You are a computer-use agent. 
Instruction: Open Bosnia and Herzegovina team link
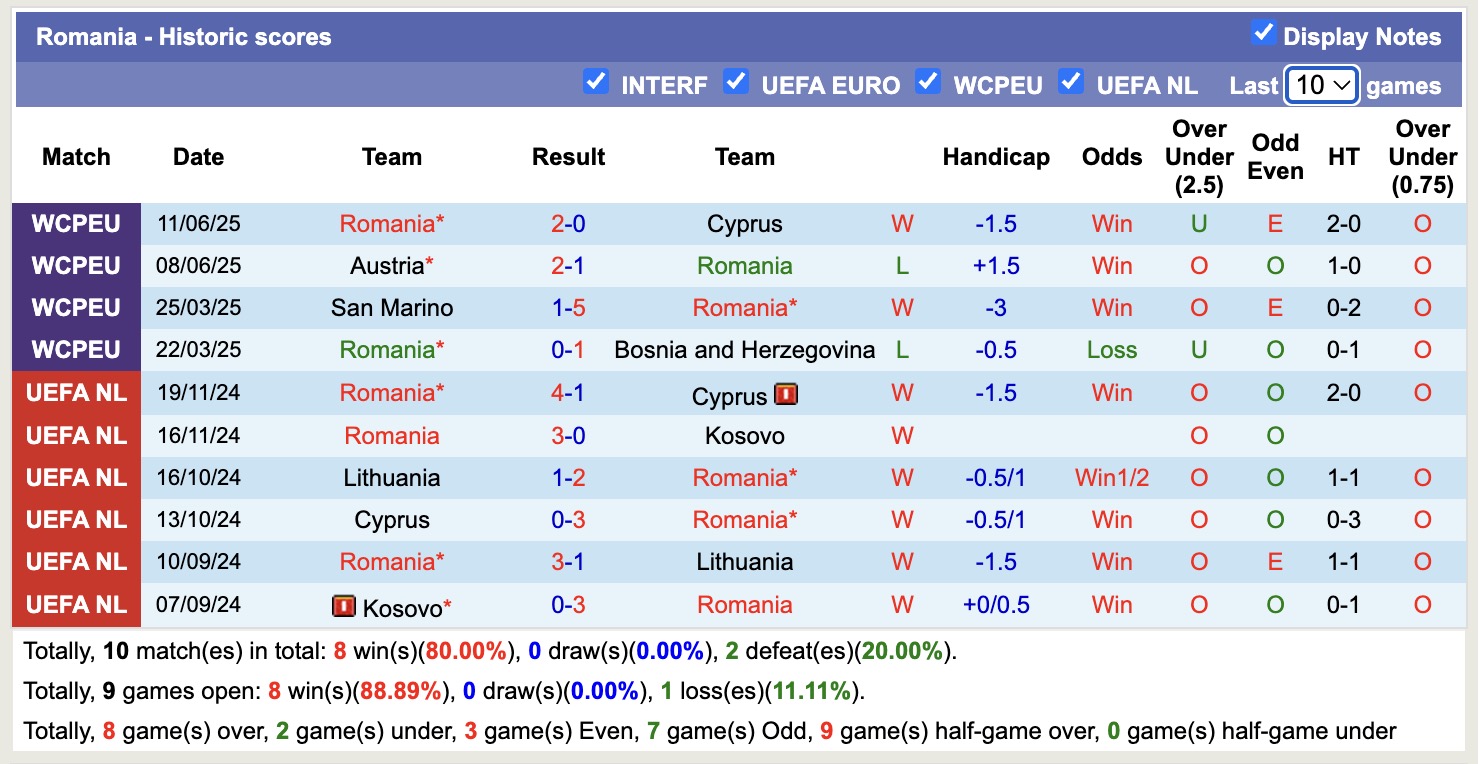[x=745, y=350]
